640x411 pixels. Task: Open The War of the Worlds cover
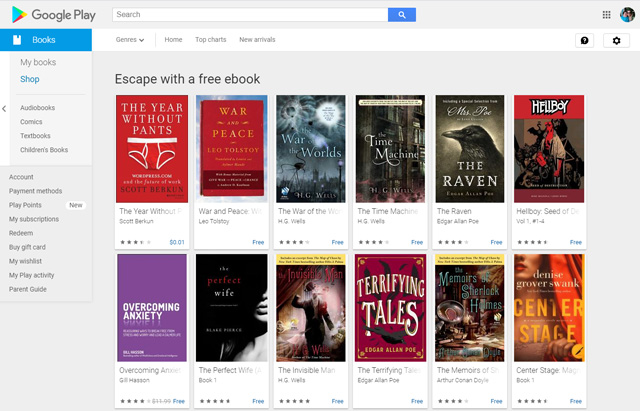click(311, 149)
